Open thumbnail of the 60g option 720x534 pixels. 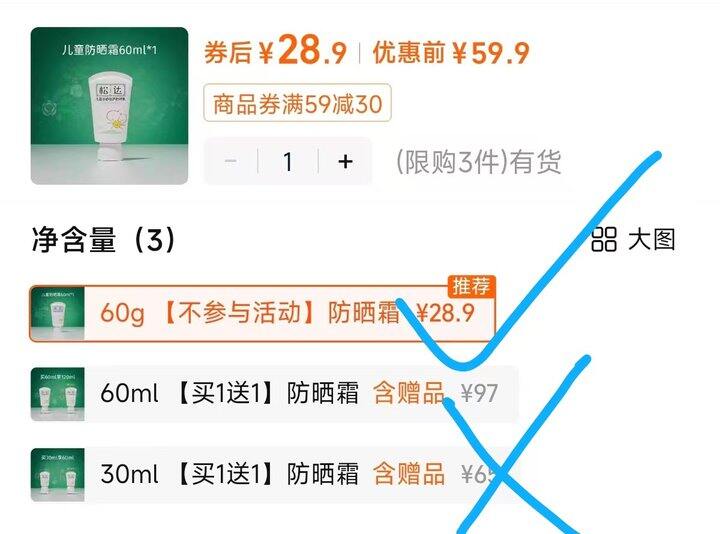pyautogui.click(x=57, y=314)
